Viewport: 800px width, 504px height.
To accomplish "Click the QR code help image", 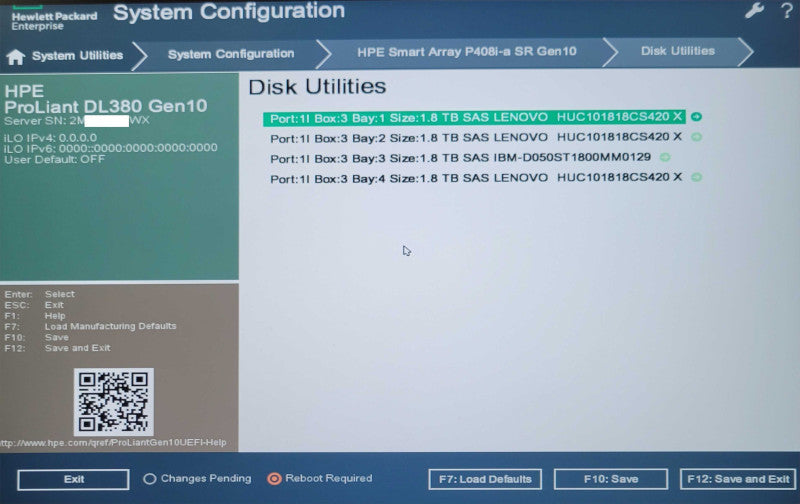I will coord(113,402).
